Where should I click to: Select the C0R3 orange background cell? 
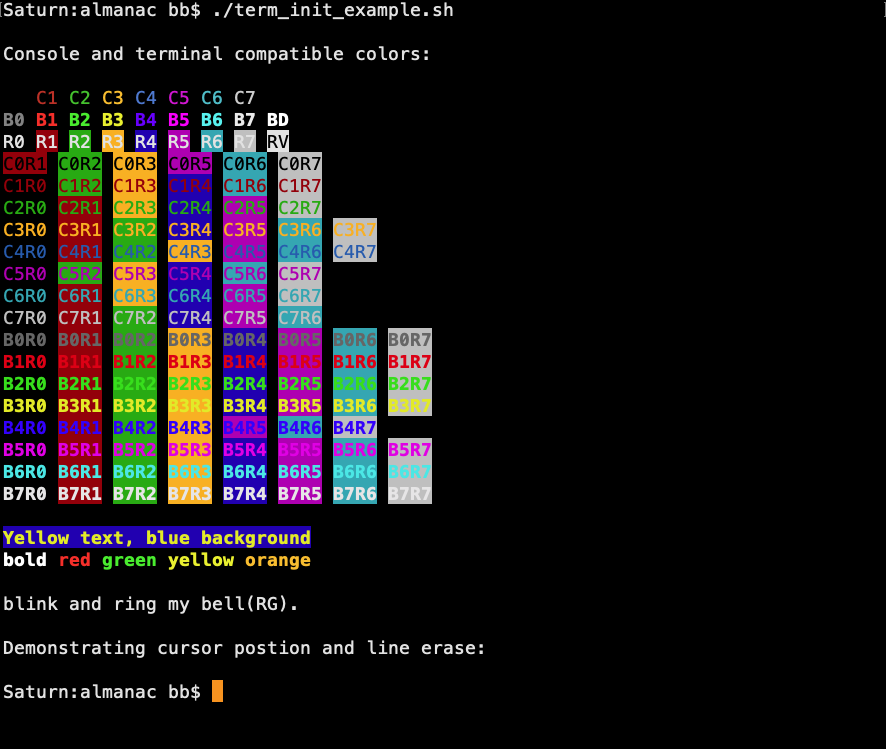click(x=135, y=164)
